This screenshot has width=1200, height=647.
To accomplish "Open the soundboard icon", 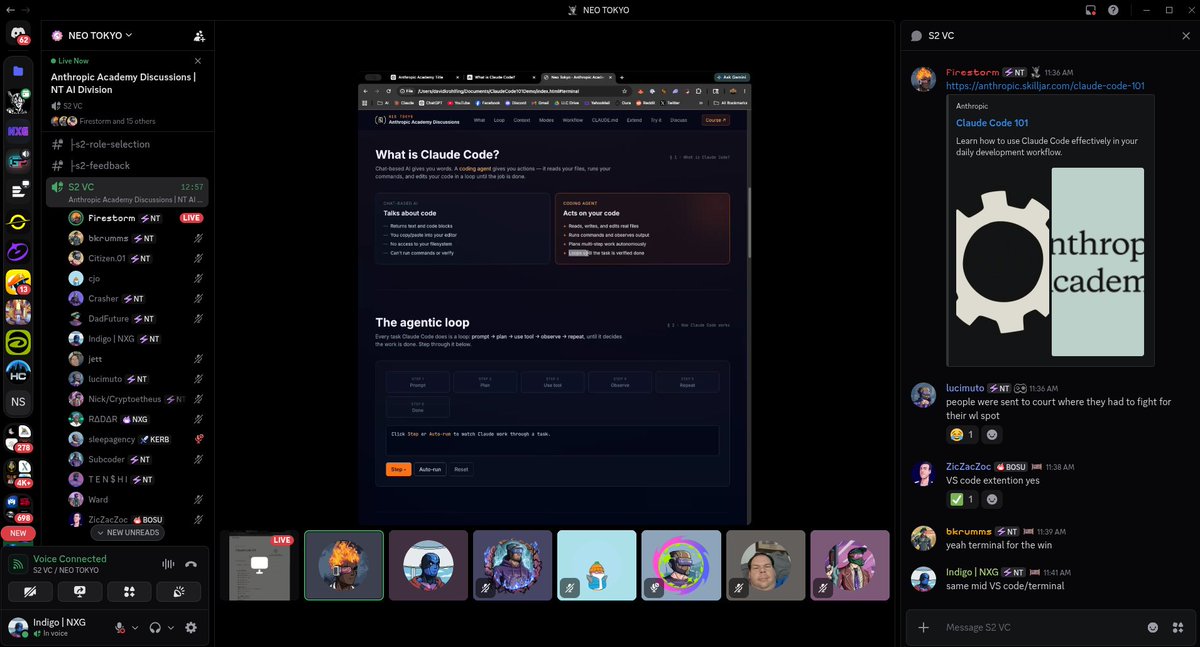I will [179, 592].
